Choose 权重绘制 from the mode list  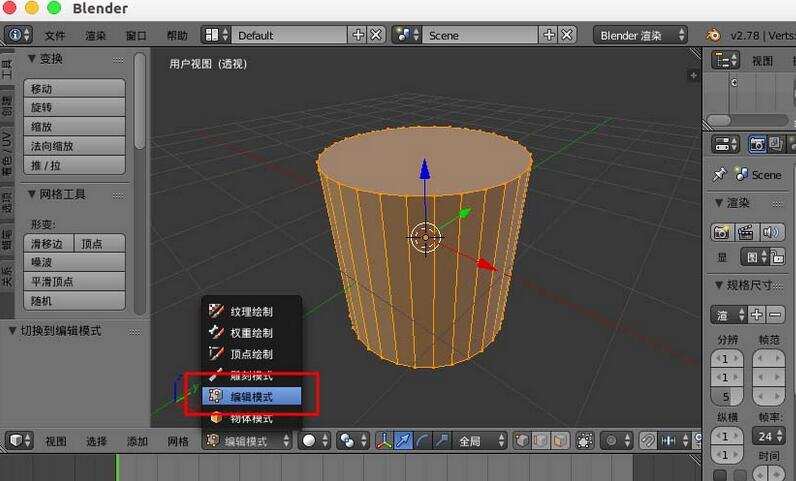pyautogui.click(x=252, y=333)
